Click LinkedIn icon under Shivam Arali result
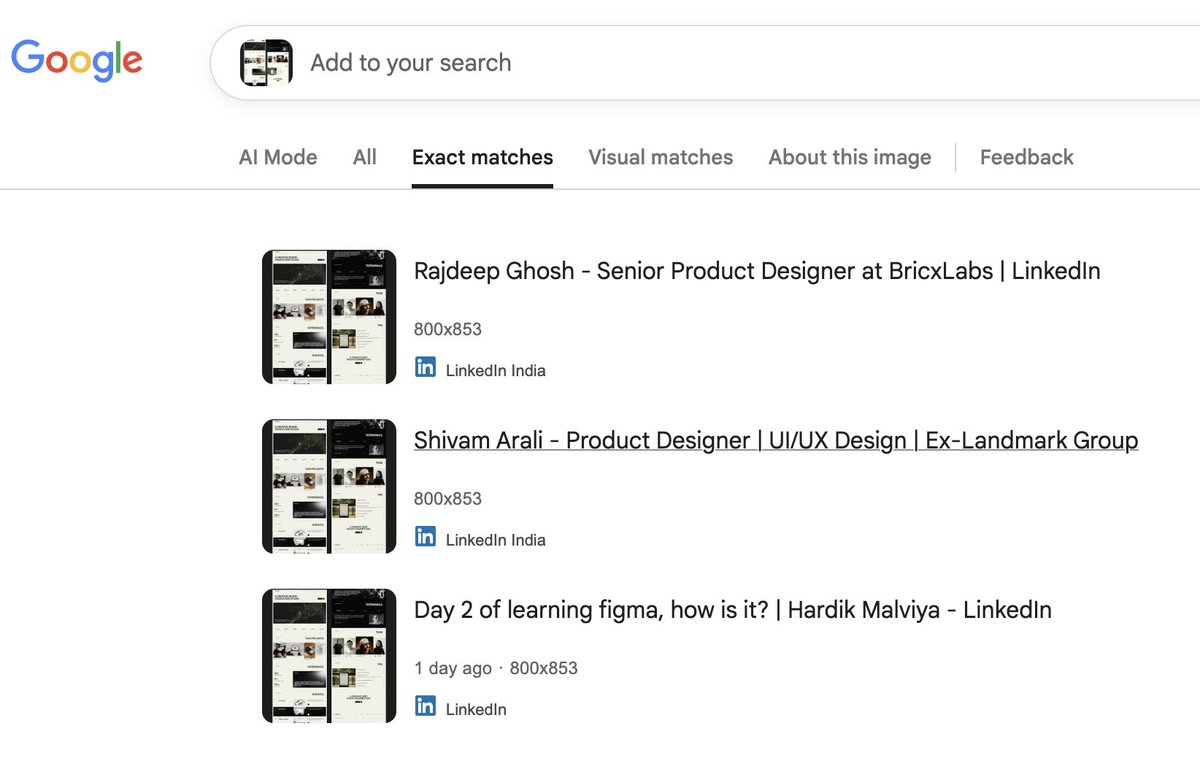Image resolution: width=1200 pixels, height=764 pixels. coord(425,536)
